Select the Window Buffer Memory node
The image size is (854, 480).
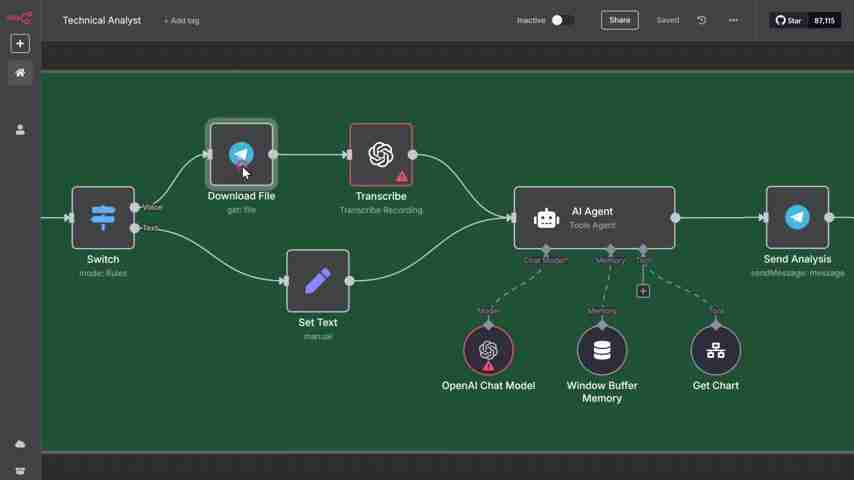coord(602,350)
